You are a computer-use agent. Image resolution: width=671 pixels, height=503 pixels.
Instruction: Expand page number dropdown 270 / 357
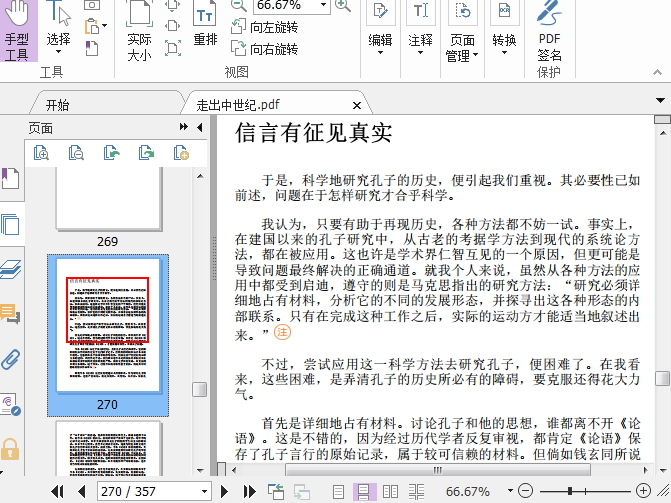[x=204, y=491]
